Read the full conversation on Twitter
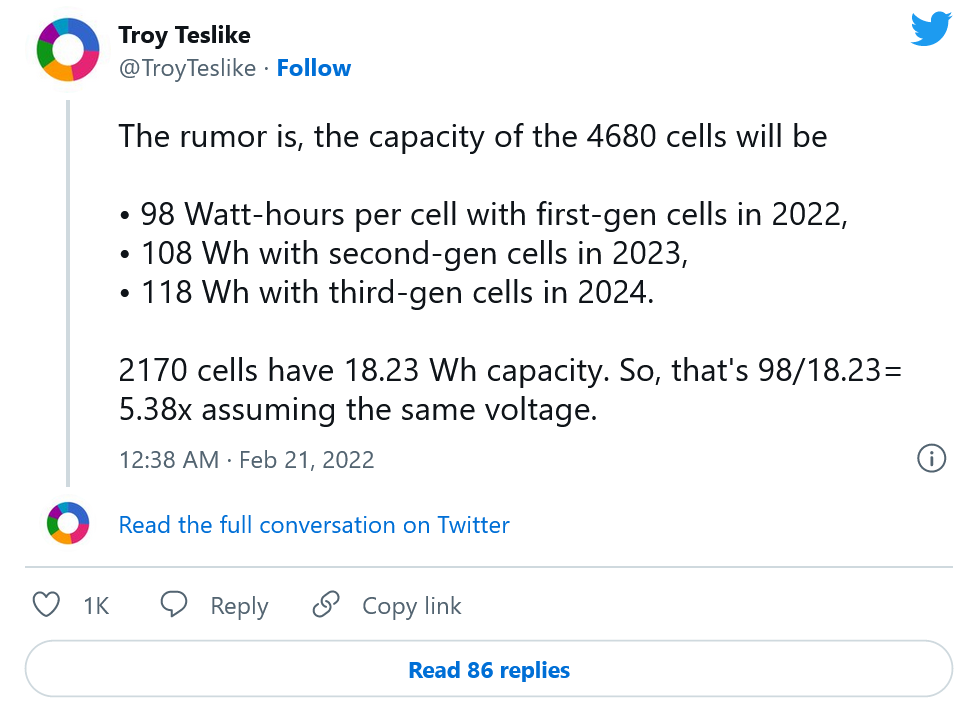The width and height of the screenshot is (972, 716). 314,525
